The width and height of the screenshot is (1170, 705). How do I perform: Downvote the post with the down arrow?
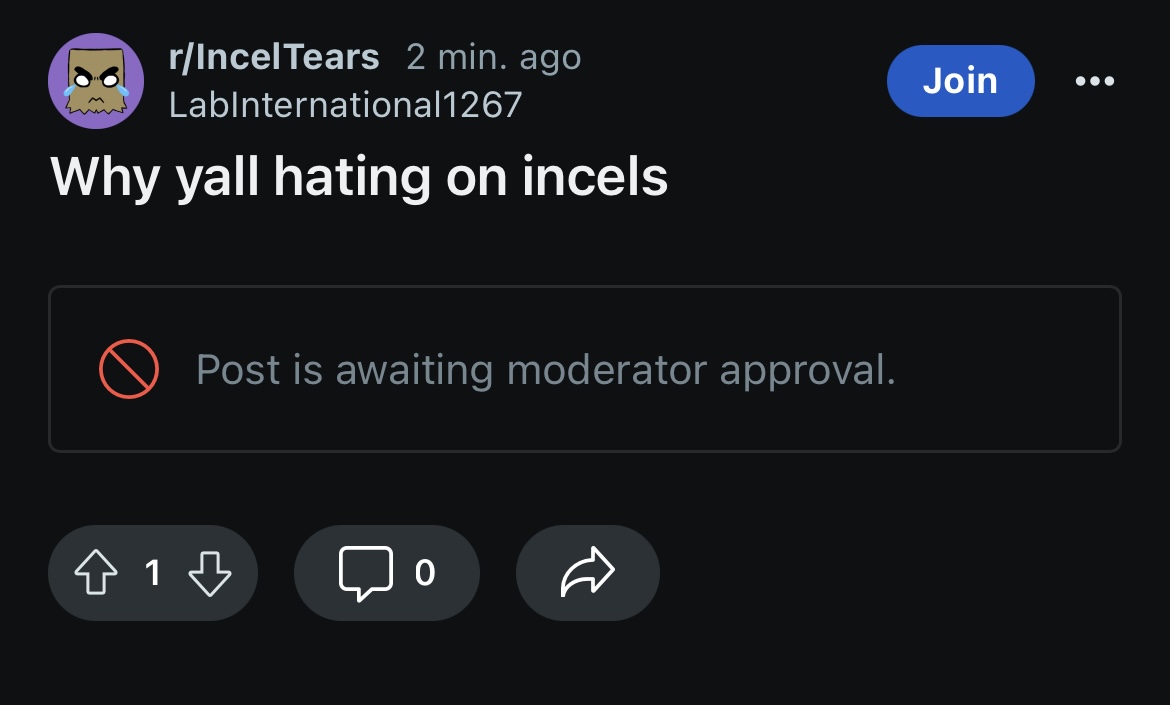click(x=210, y=573)
